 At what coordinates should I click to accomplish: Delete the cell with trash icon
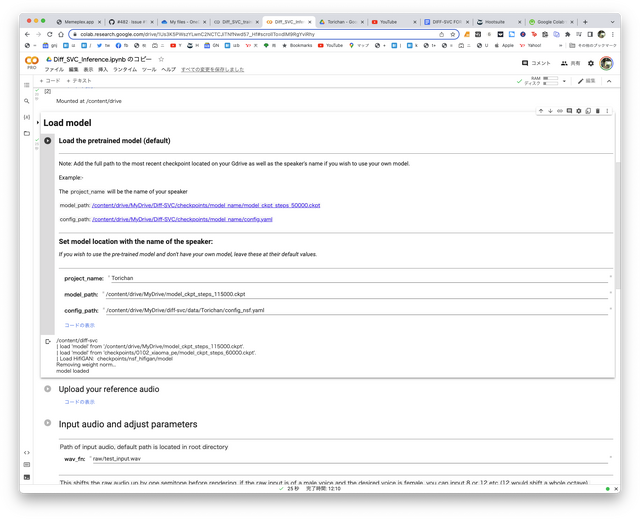598,111
